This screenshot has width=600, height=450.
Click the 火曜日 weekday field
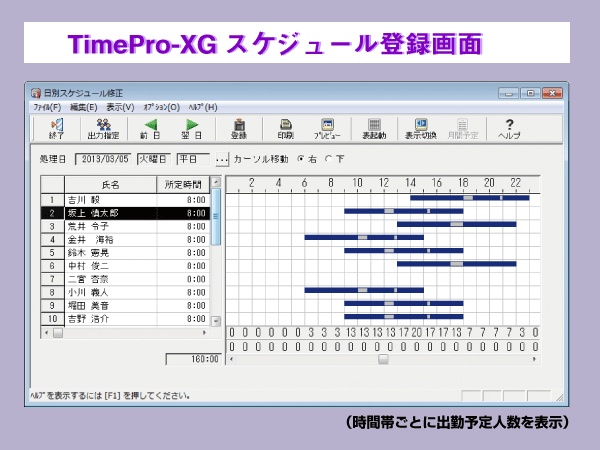coord(153,159)
